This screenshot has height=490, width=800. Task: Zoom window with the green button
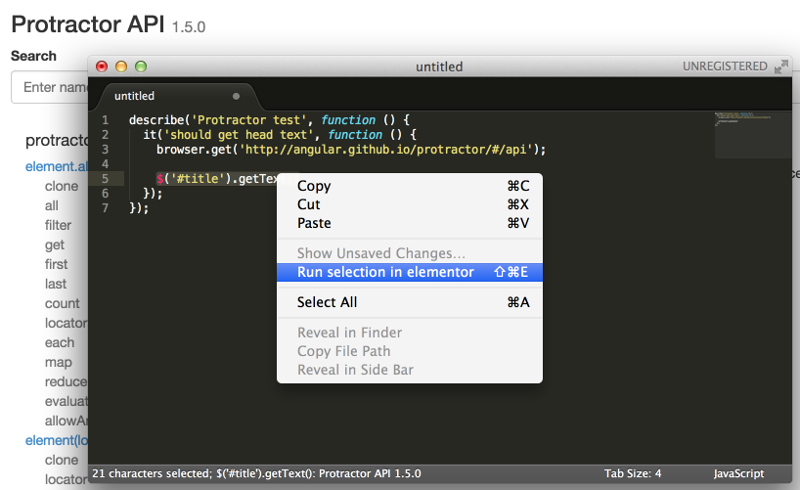pos(141,66)
